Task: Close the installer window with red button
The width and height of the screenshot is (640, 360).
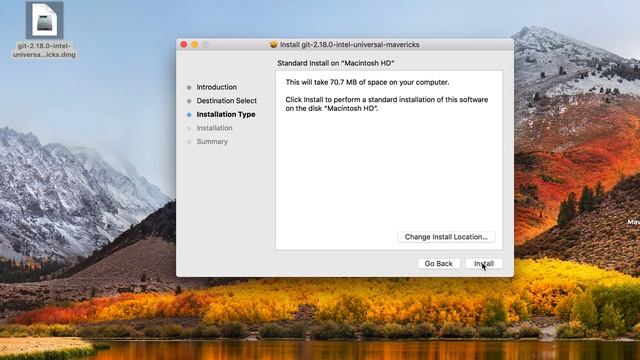Action: pyautogui.click(x=184, y=44)
